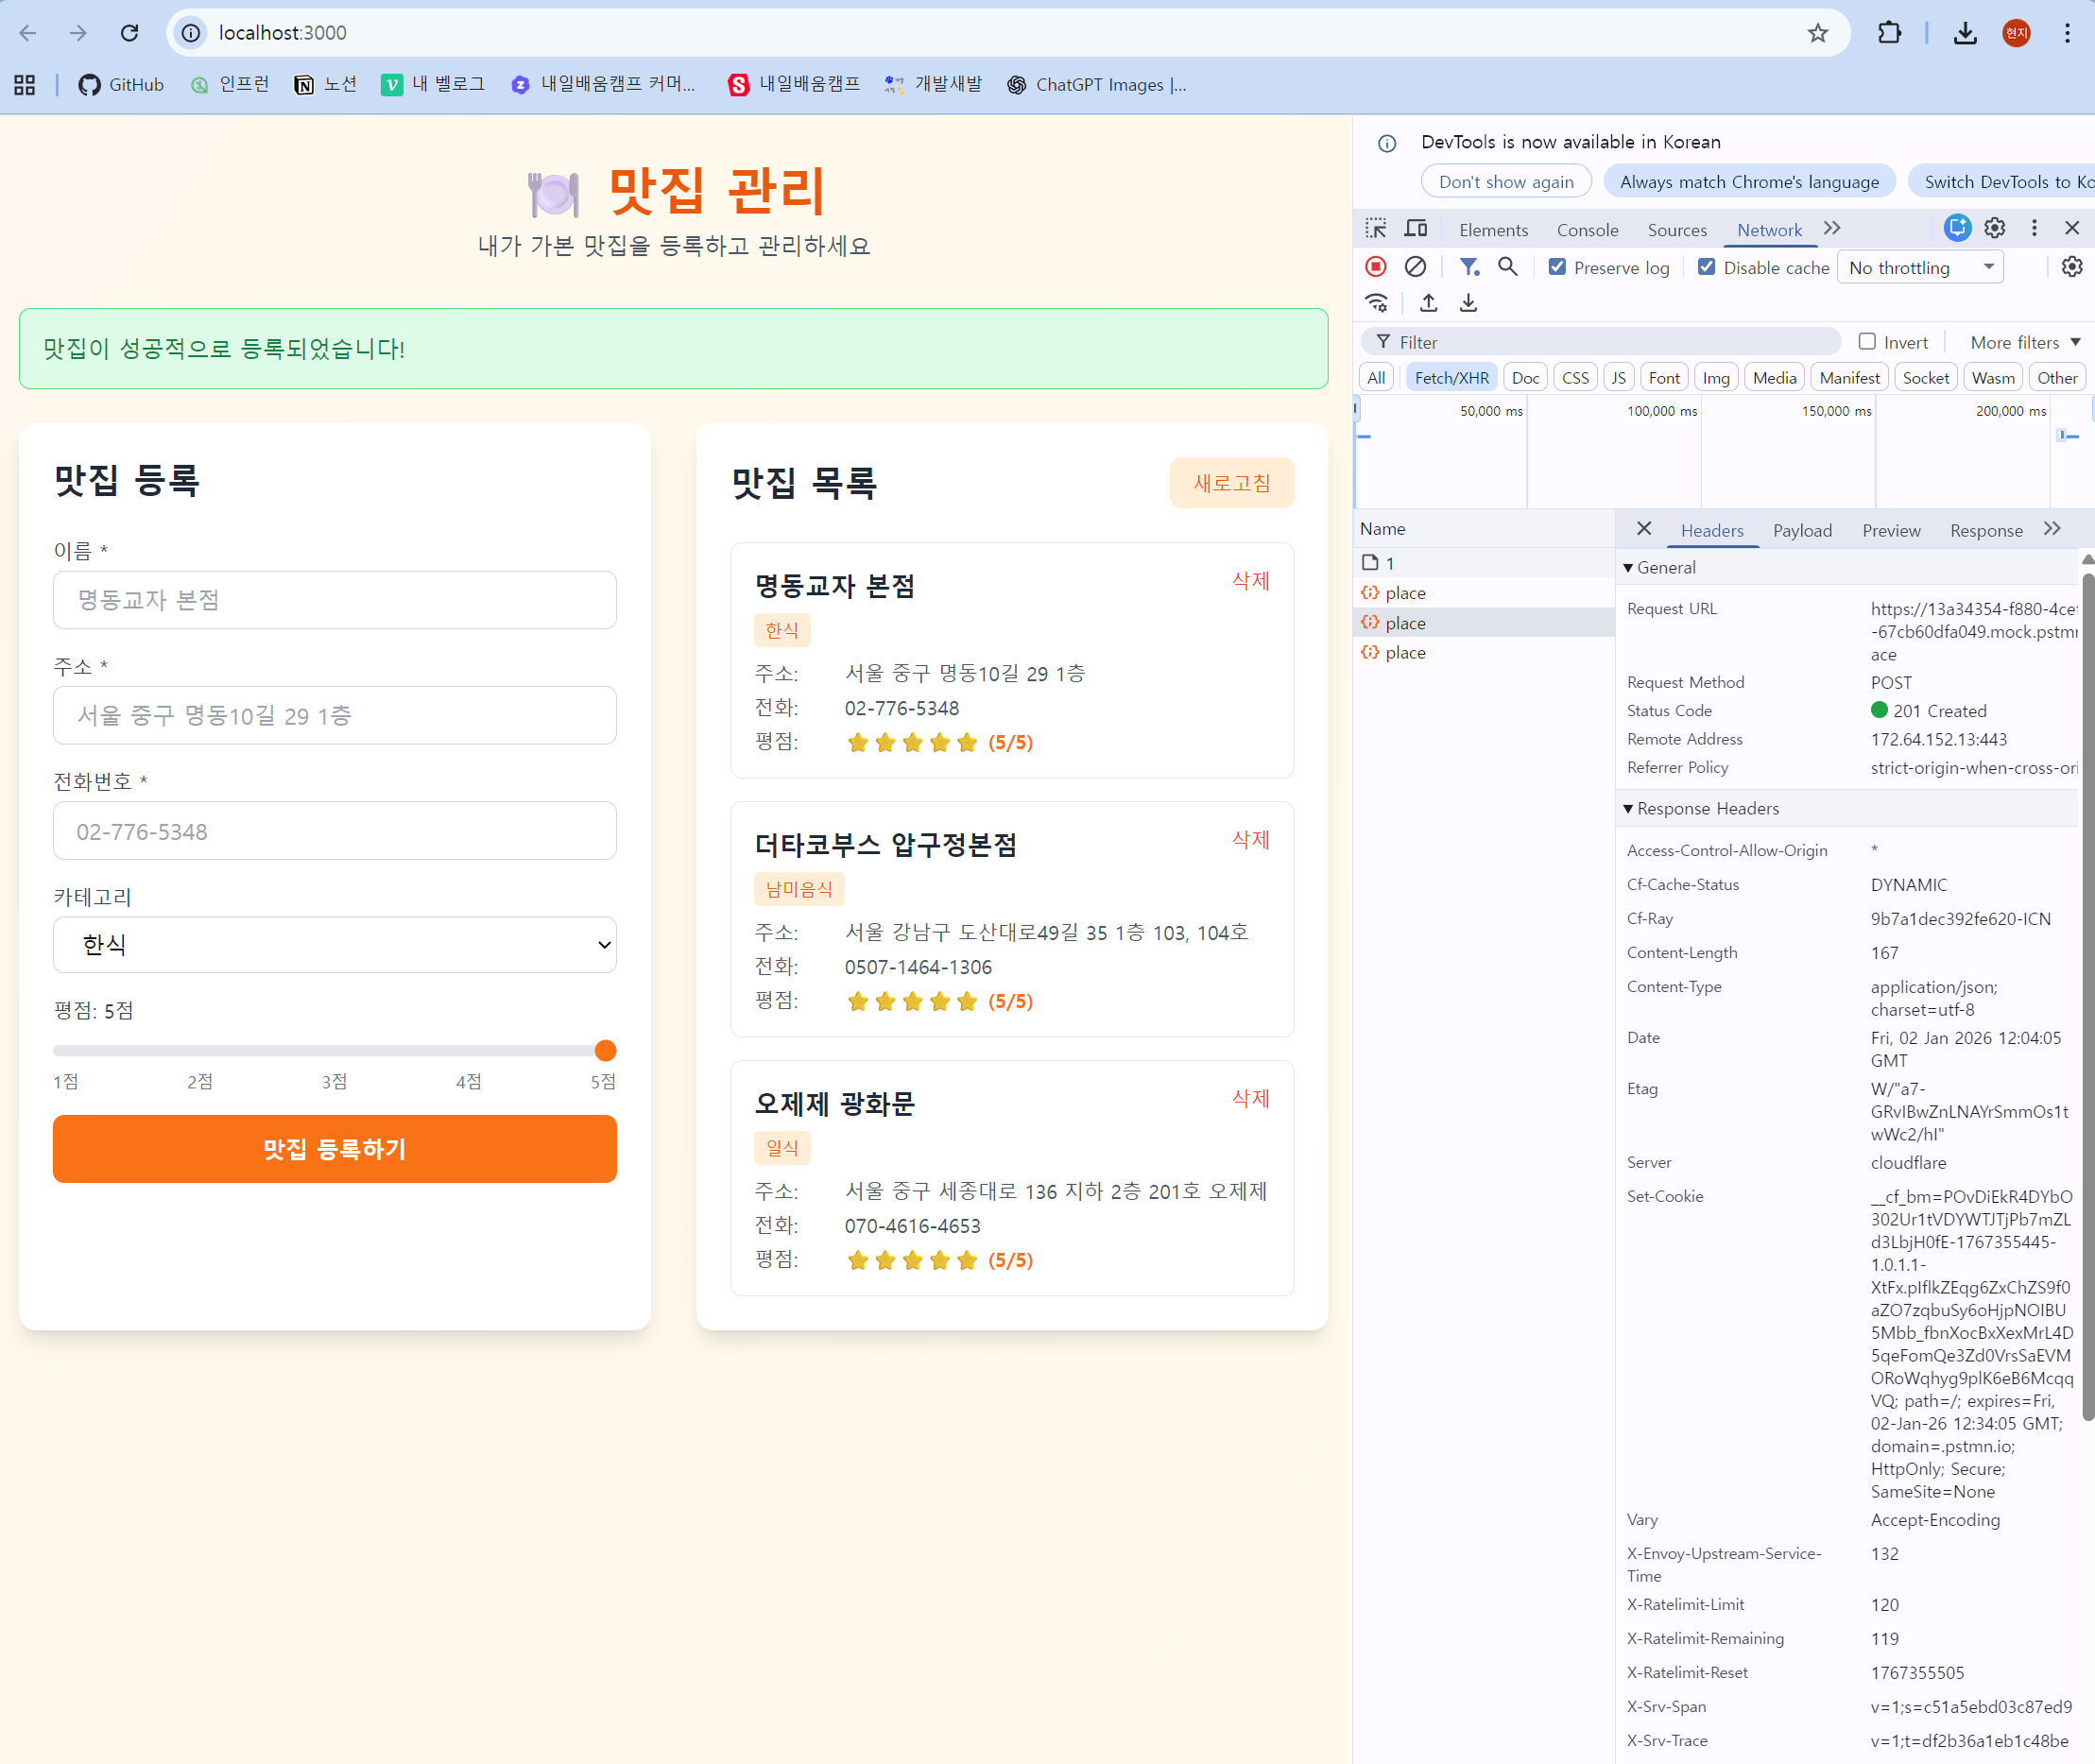This screenshot has height=1764, width=2095.
Task: Open the Console panel tab
Action: [1587, 230]
